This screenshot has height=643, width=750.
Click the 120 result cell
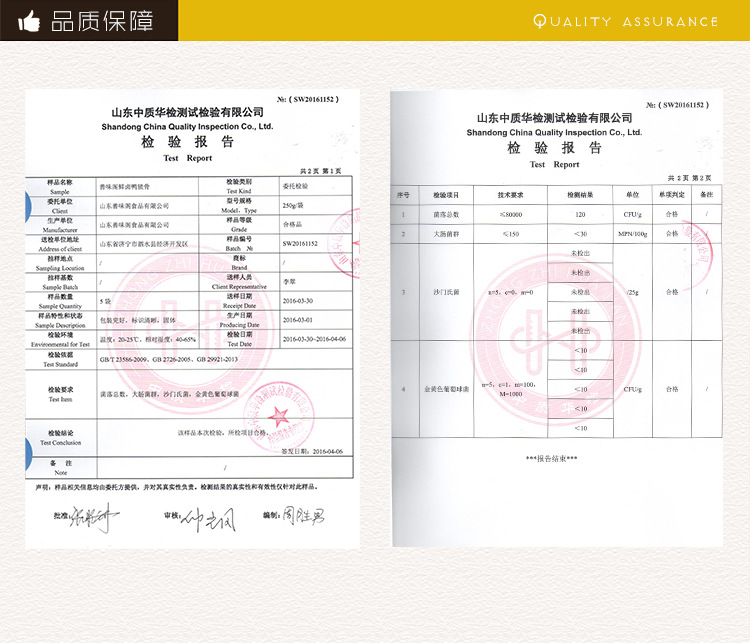pyautogui.click(x=580, y=214)
